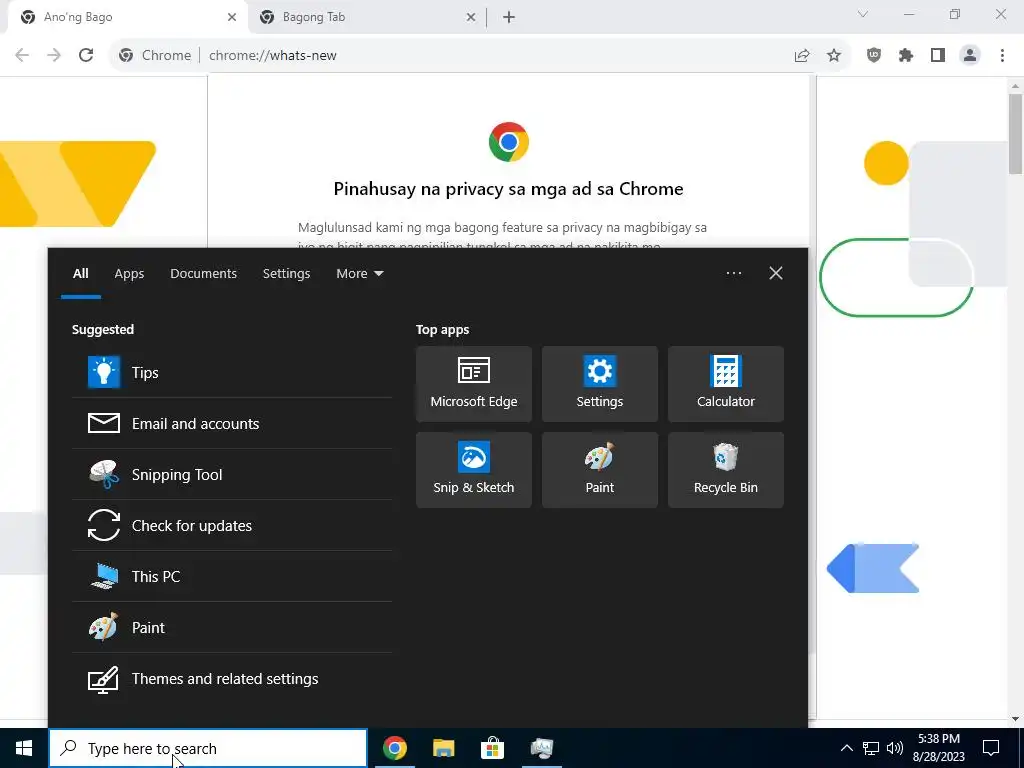Close the Bagong Tab tab
The width and height of the screenshot is (1024, 768).
[471, 17]
